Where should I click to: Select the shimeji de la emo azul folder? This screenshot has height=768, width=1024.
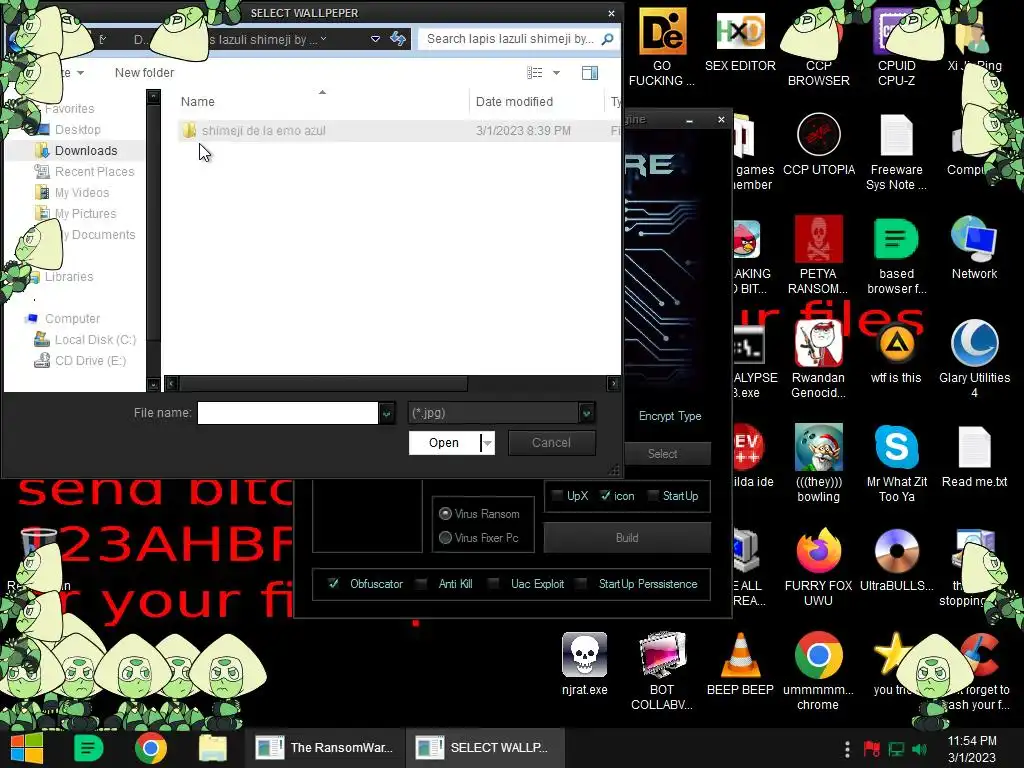pyautogui.click(x=264, y=131)
